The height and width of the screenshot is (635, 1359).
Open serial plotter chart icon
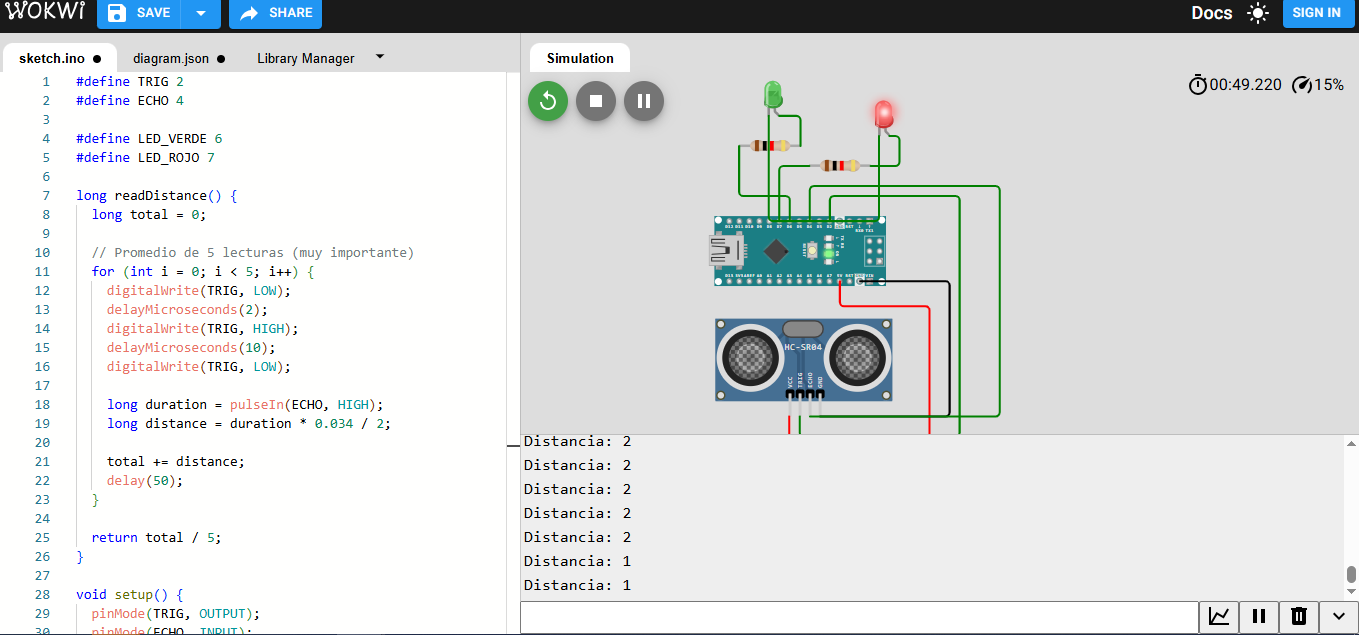tap(1219, 616)
